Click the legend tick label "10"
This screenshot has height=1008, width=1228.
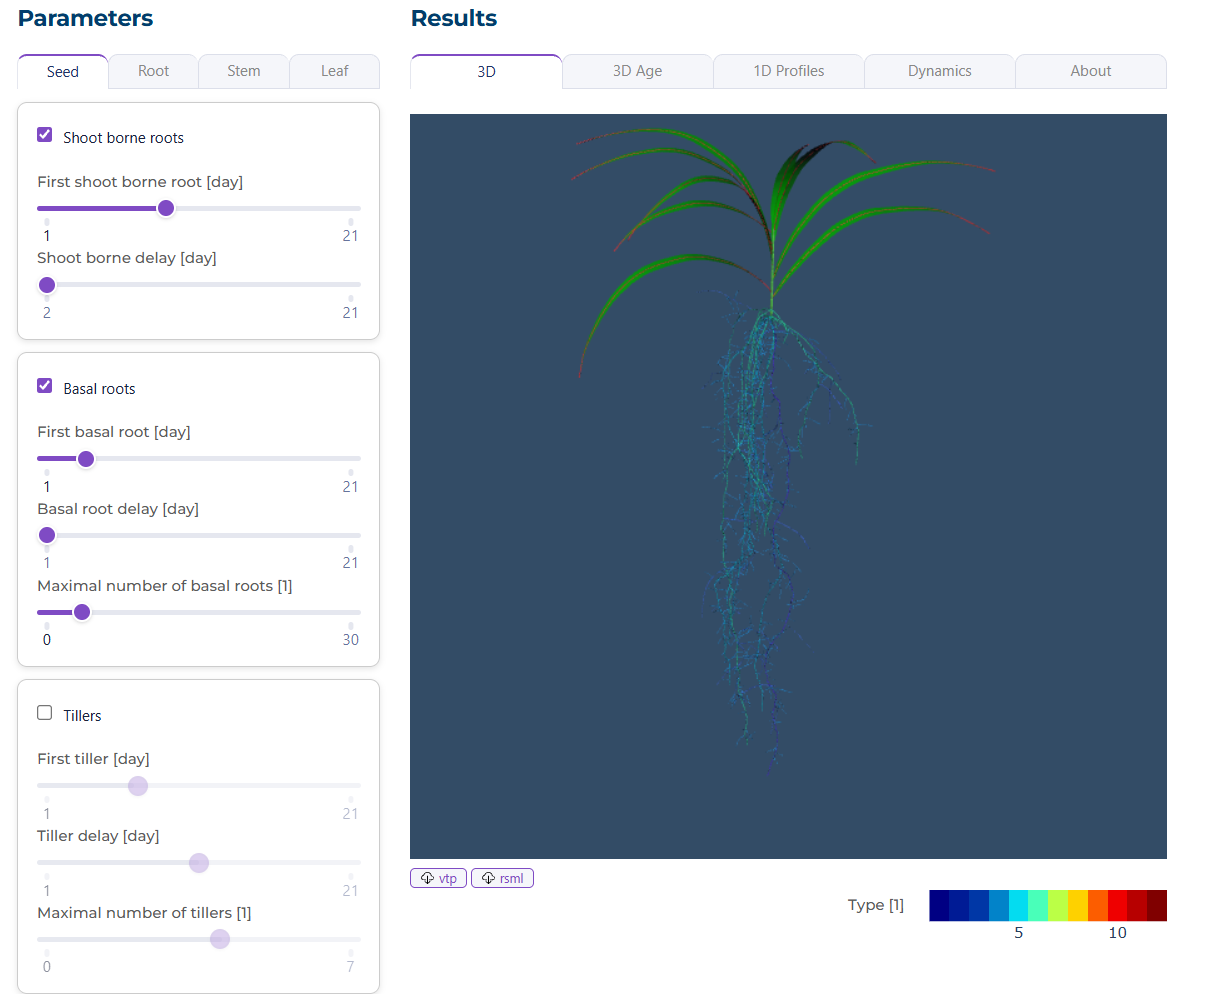[x=1117, y=933]
